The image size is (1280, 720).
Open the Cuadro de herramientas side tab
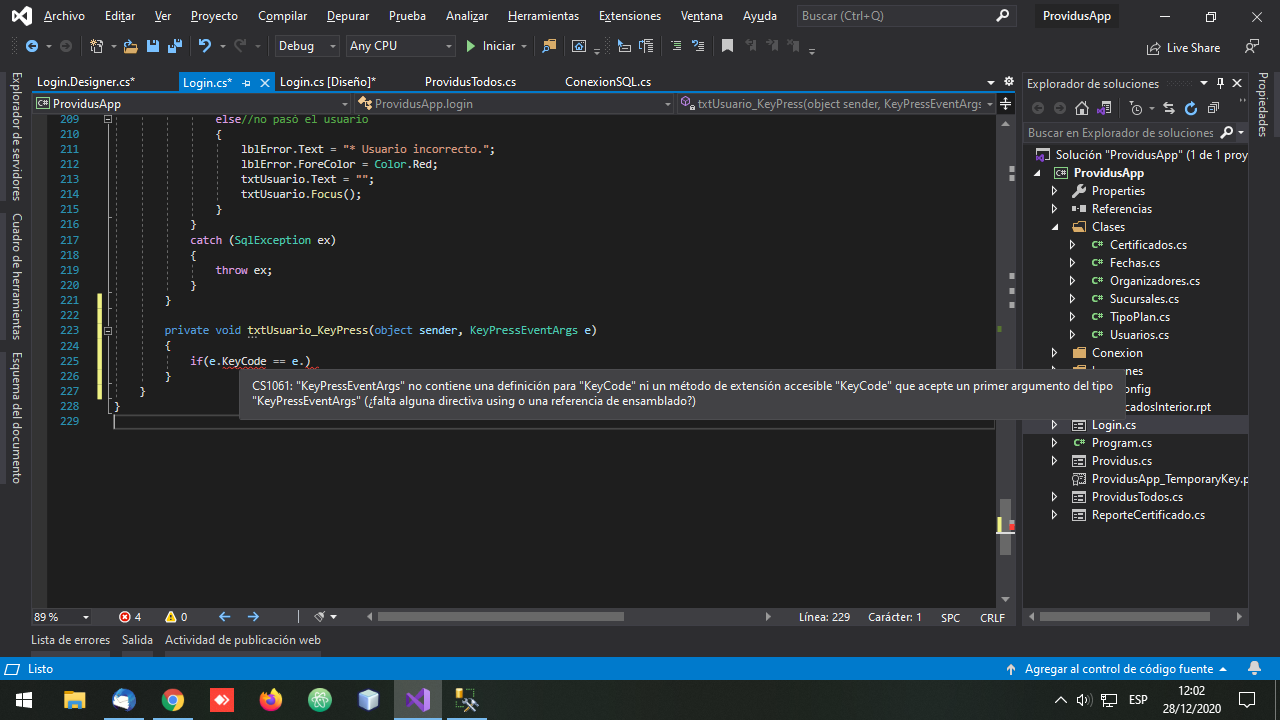pos(16,277)
